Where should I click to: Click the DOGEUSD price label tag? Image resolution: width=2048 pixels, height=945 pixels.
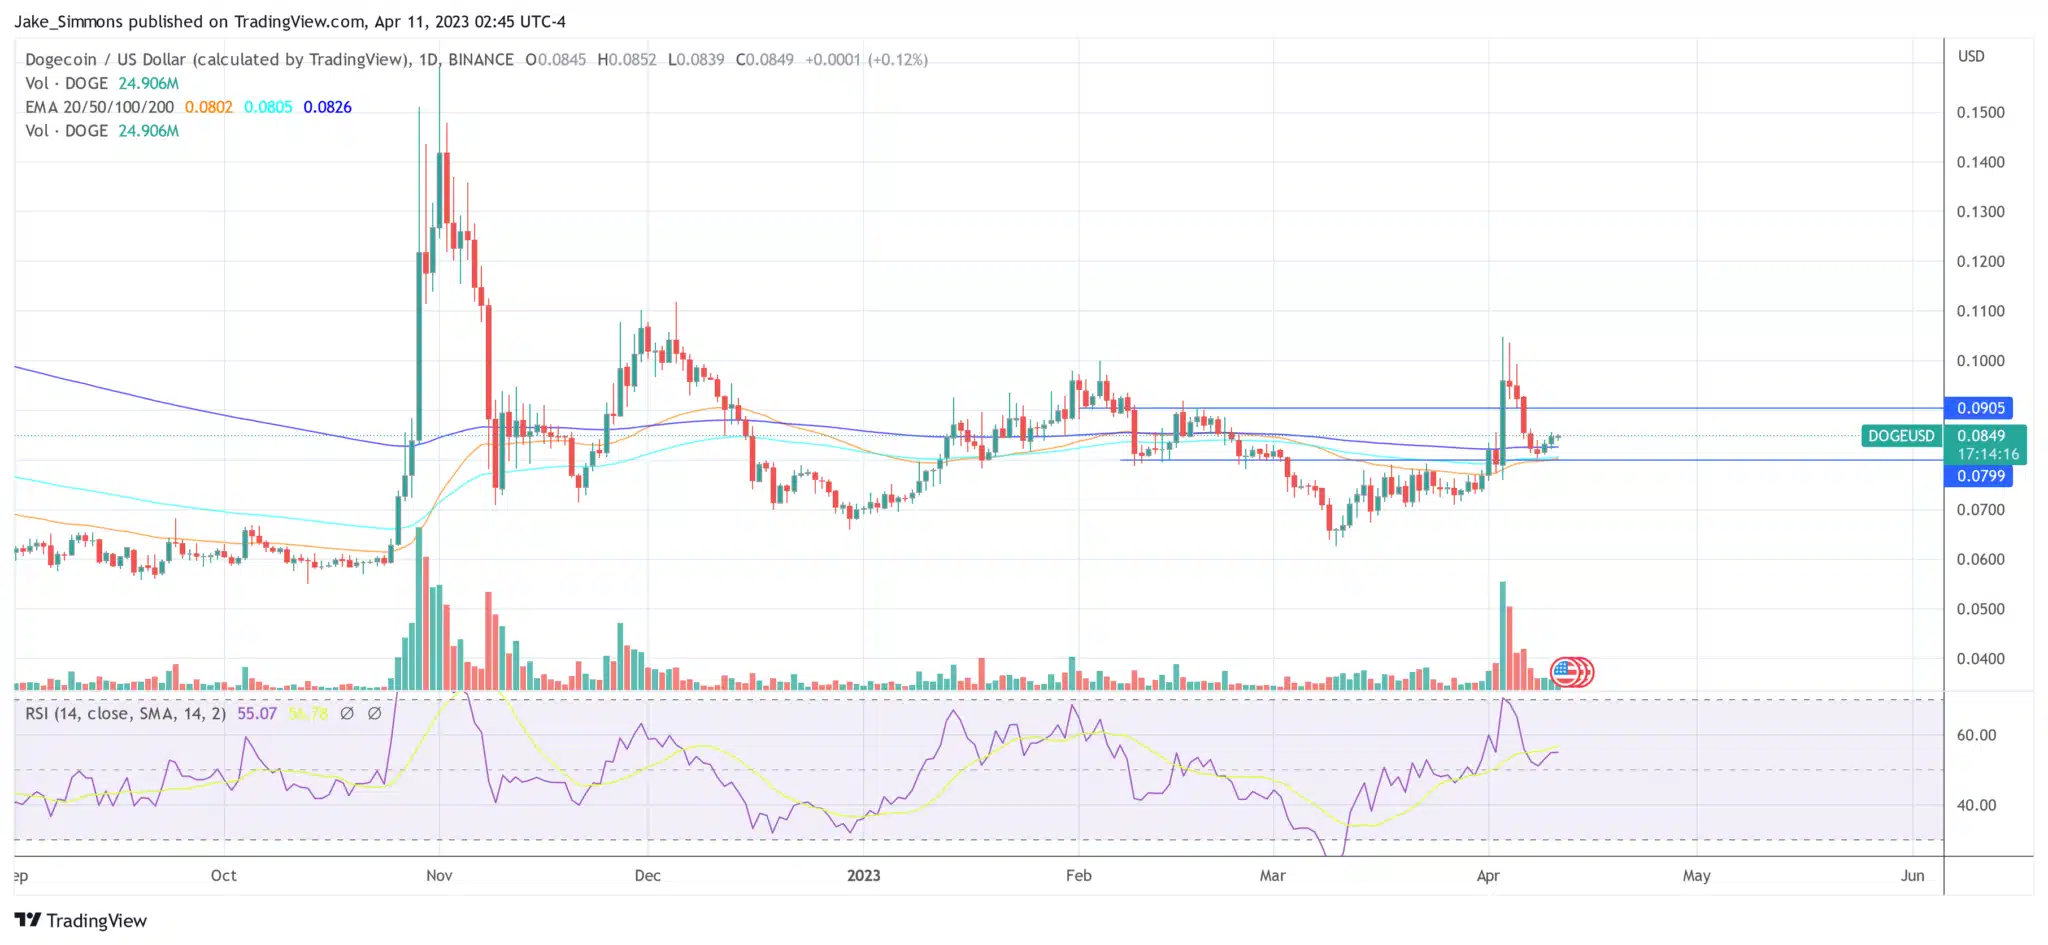pyautogui.click(x=1901, y=436)
